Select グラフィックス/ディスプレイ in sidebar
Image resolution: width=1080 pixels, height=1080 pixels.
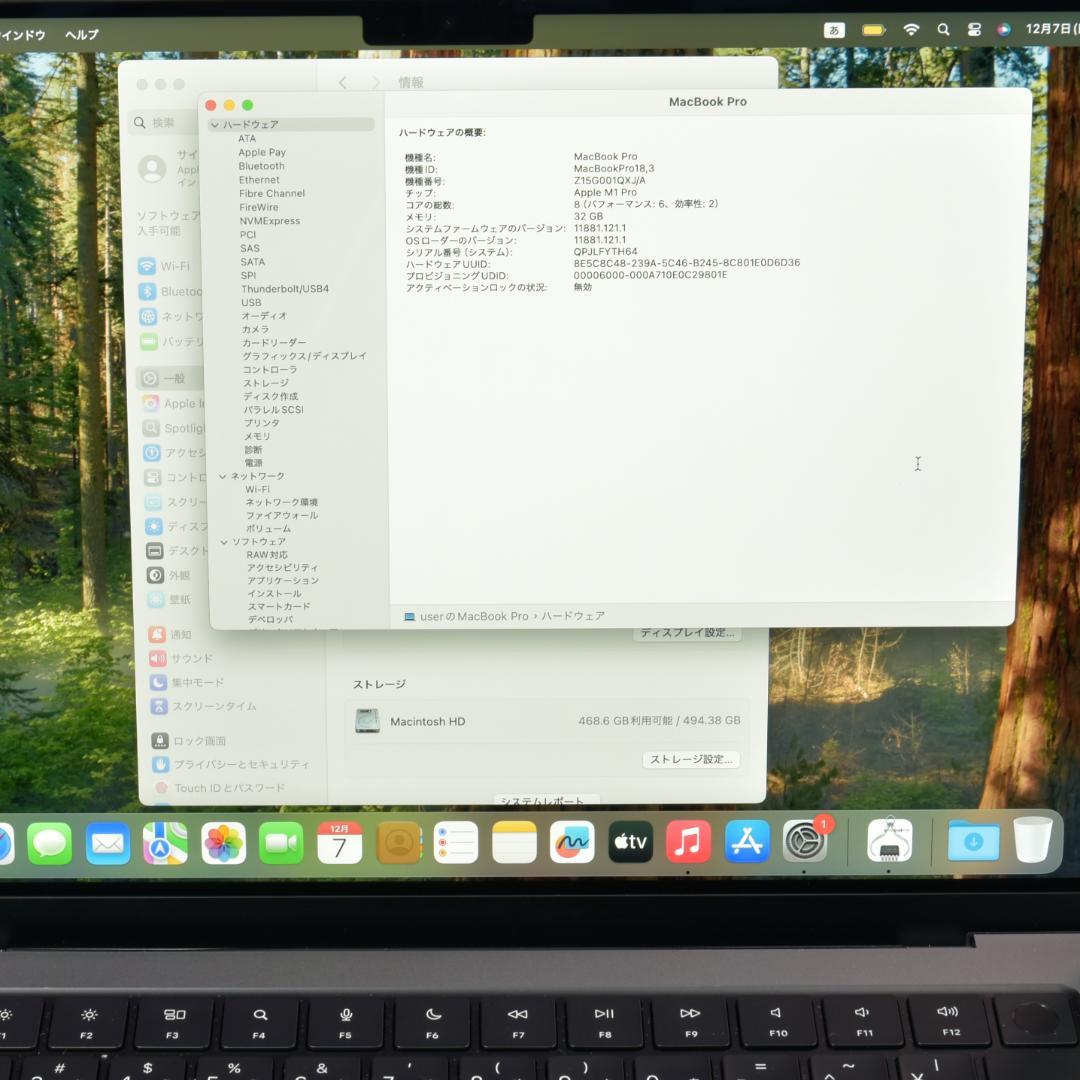[304, 356]
